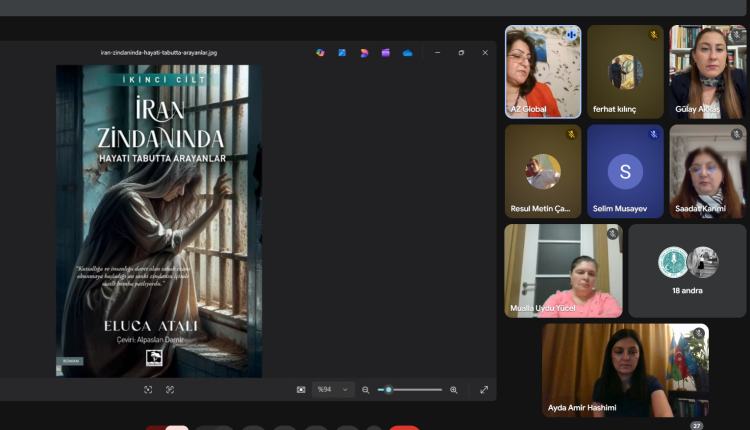Click zoom in magnifier icon
This screenshot has width=750, height=430.
pyautogui.click(x=453, y=390)
